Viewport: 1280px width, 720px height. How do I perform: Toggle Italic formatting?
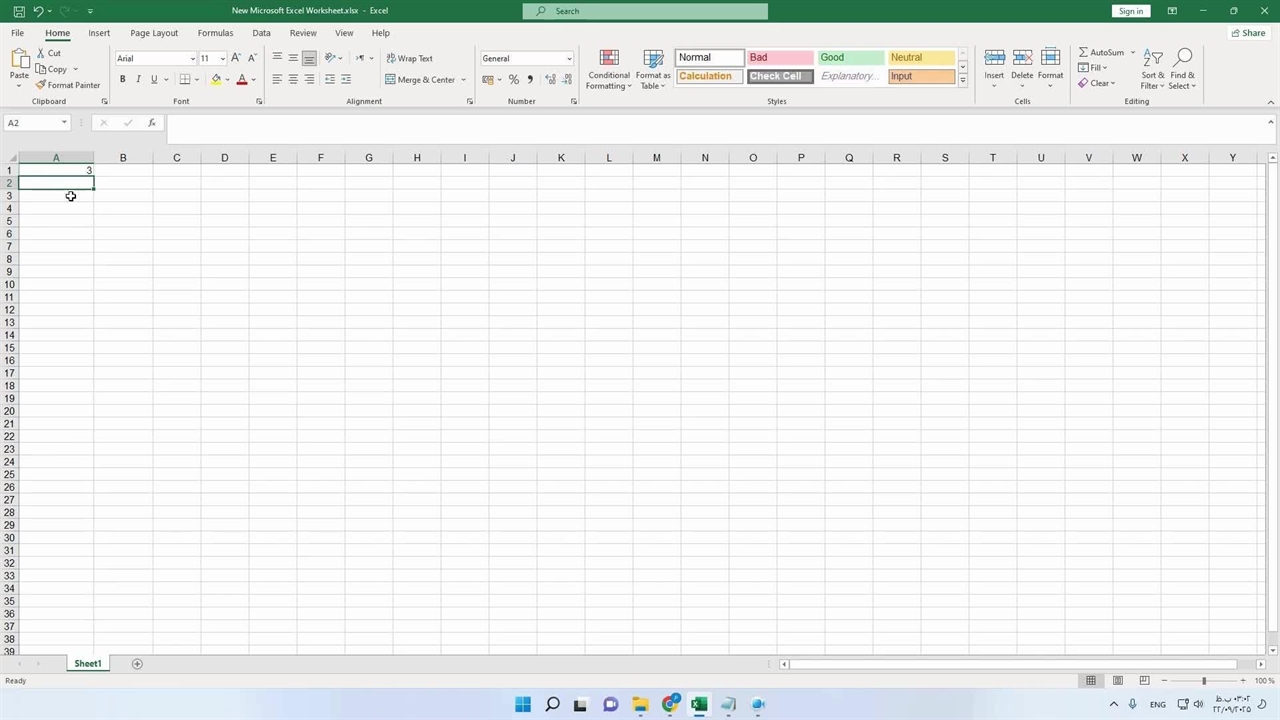click(x=138, y=80)
